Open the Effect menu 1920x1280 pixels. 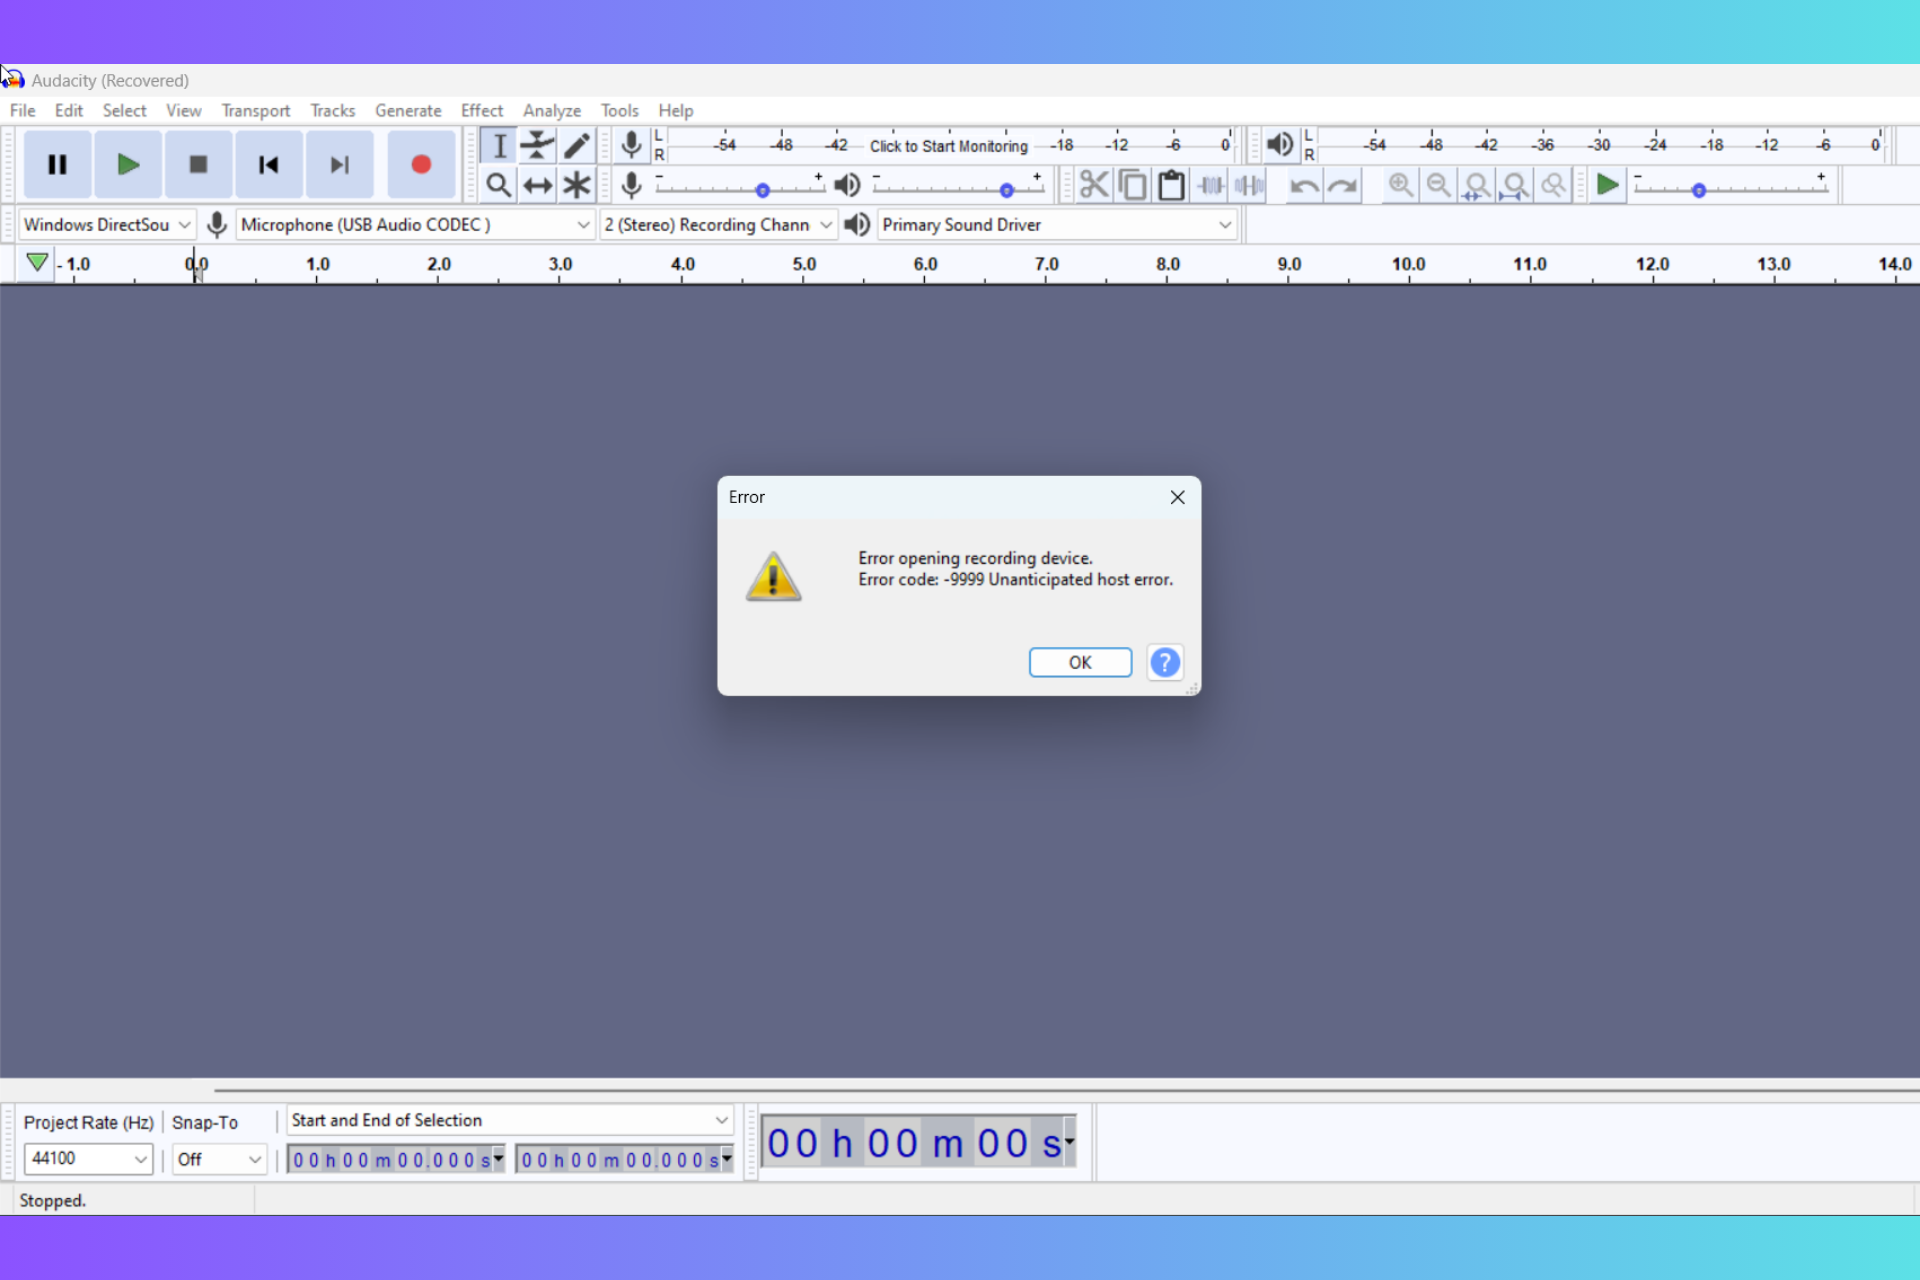pyautogui.click(x=482, y=111)
